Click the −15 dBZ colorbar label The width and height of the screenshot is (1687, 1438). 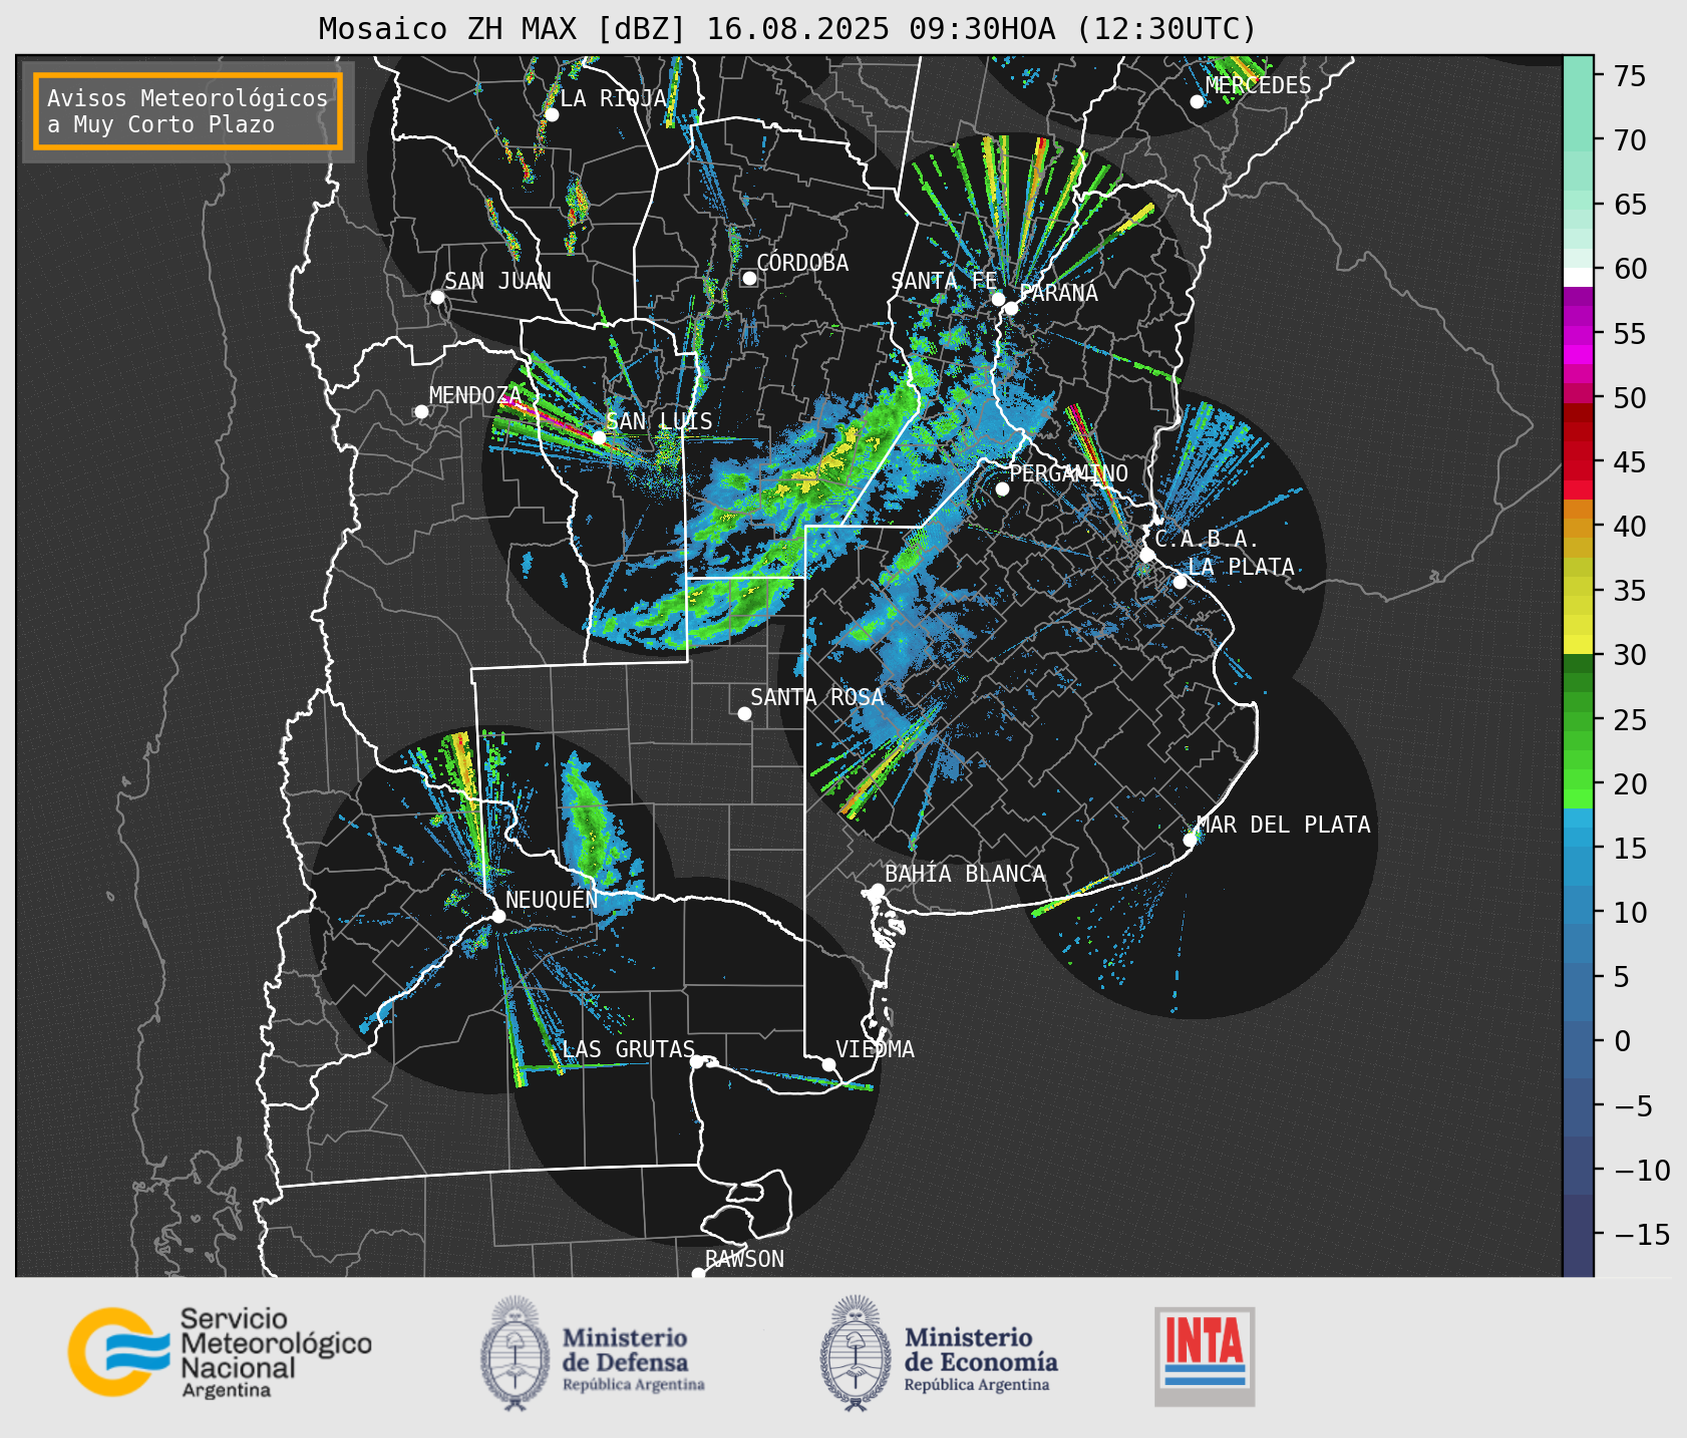pyautogui.click(x=1642, y=1234)
